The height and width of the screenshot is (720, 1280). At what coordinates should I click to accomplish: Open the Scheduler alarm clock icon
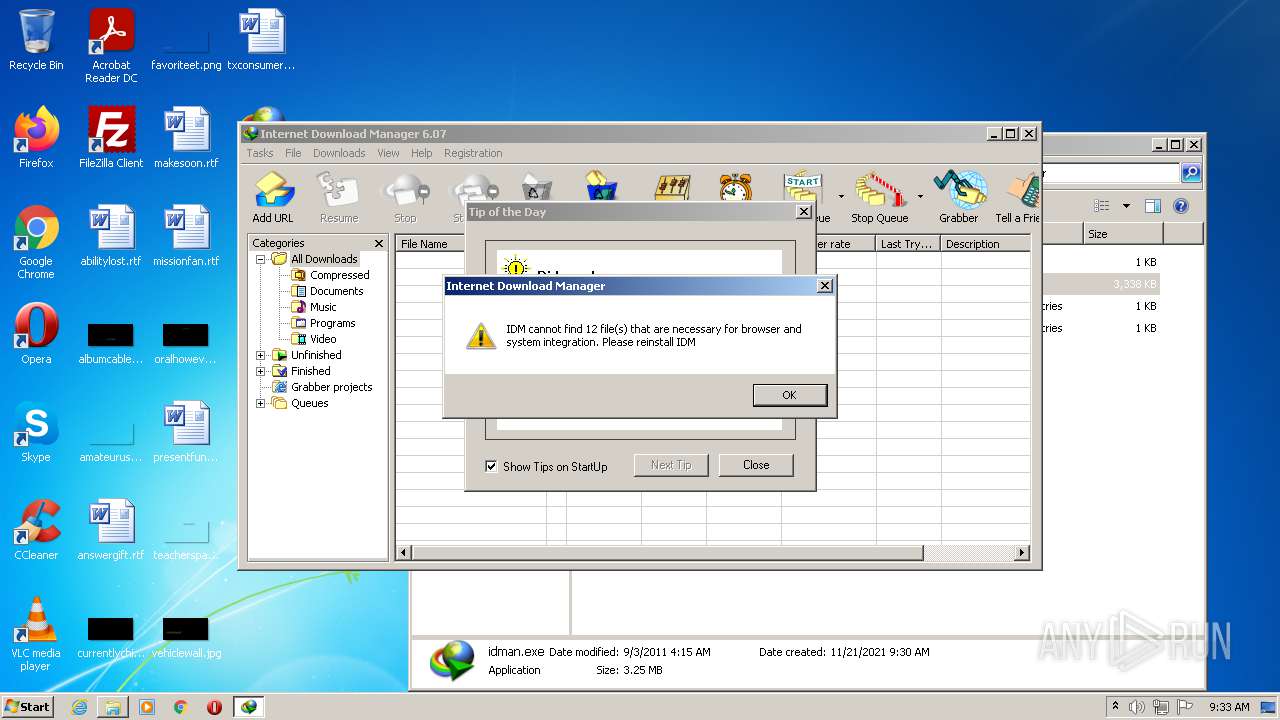(736, 188)
